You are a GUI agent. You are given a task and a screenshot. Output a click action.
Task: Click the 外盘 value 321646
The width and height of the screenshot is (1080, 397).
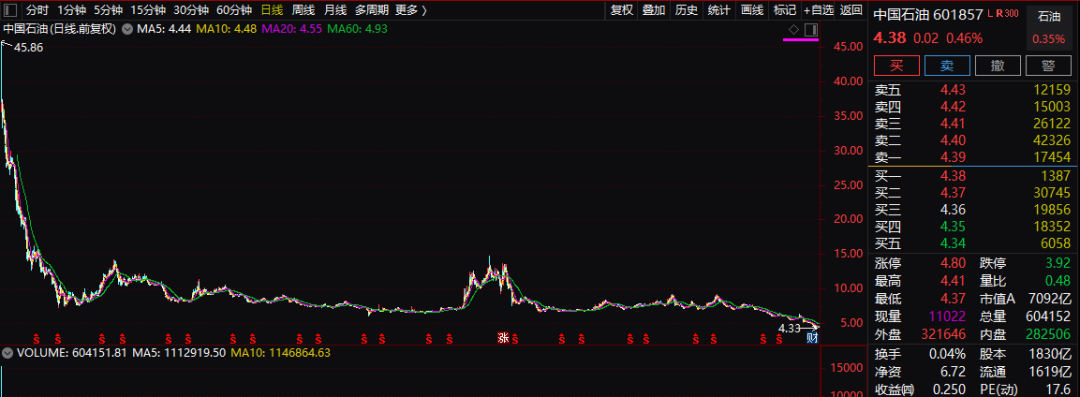pos(945,335)
